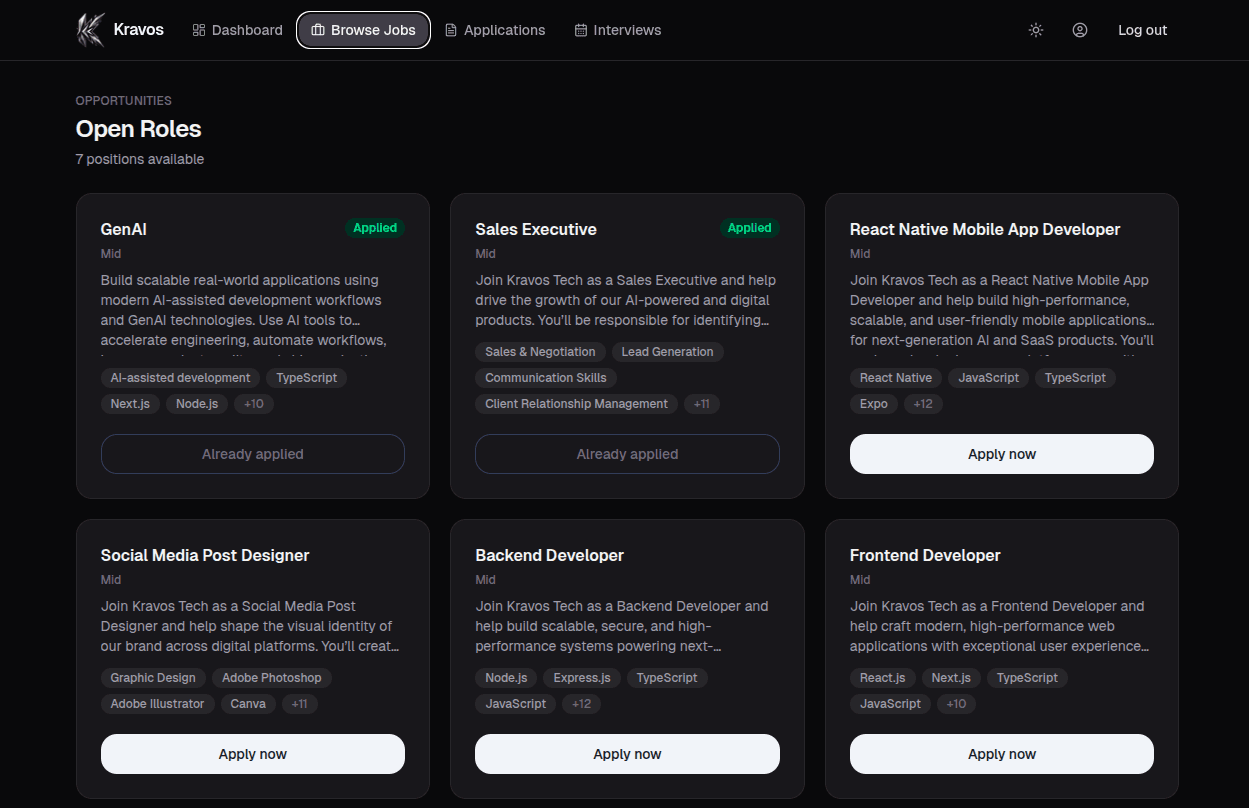Apply now for Social Media Post Designer
Viewport: 1249px width, 808px height.
click(253, 754)
